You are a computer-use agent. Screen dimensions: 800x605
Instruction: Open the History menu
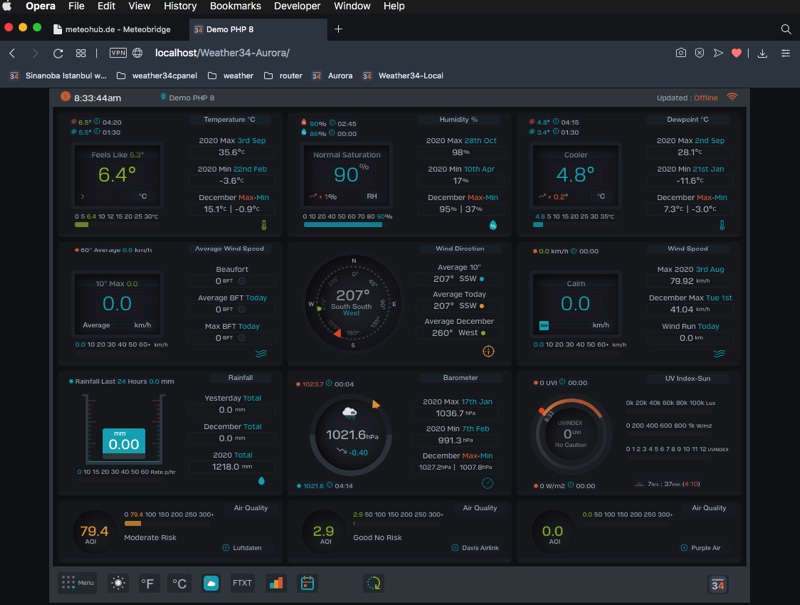pos(180,6)
